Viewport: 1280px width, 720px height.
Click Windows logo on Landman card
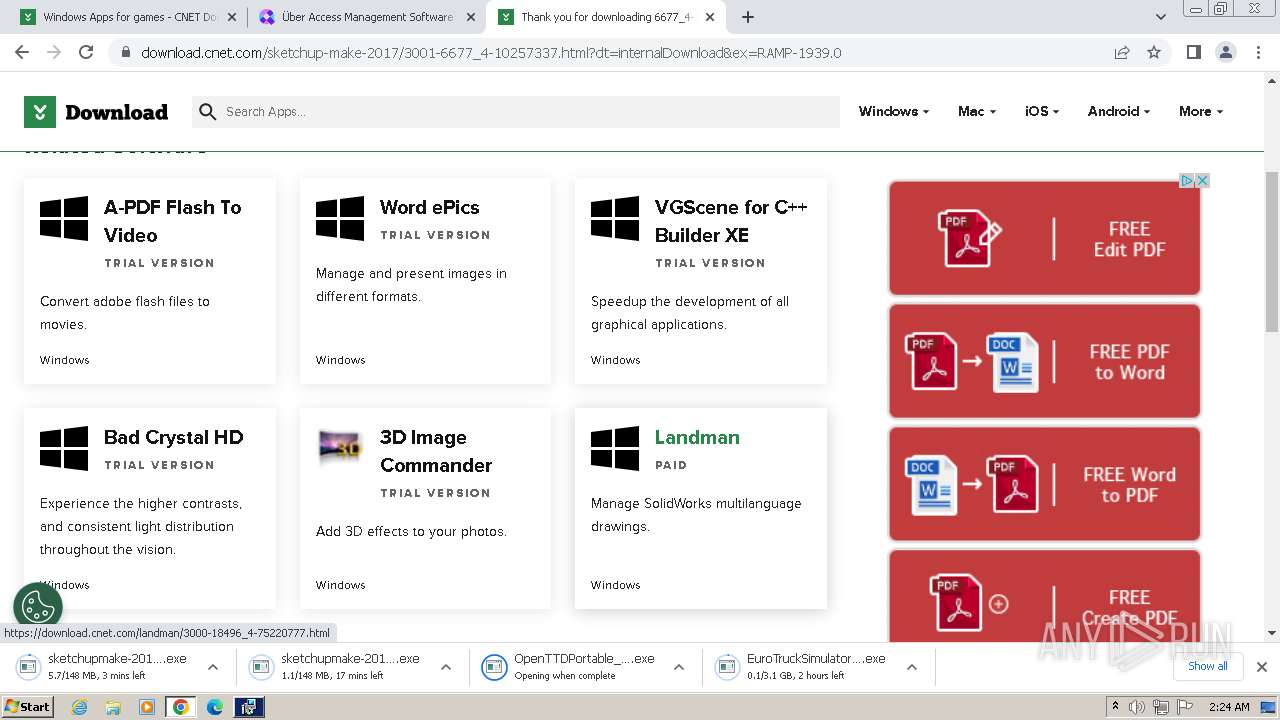click(x=615, y=448)
